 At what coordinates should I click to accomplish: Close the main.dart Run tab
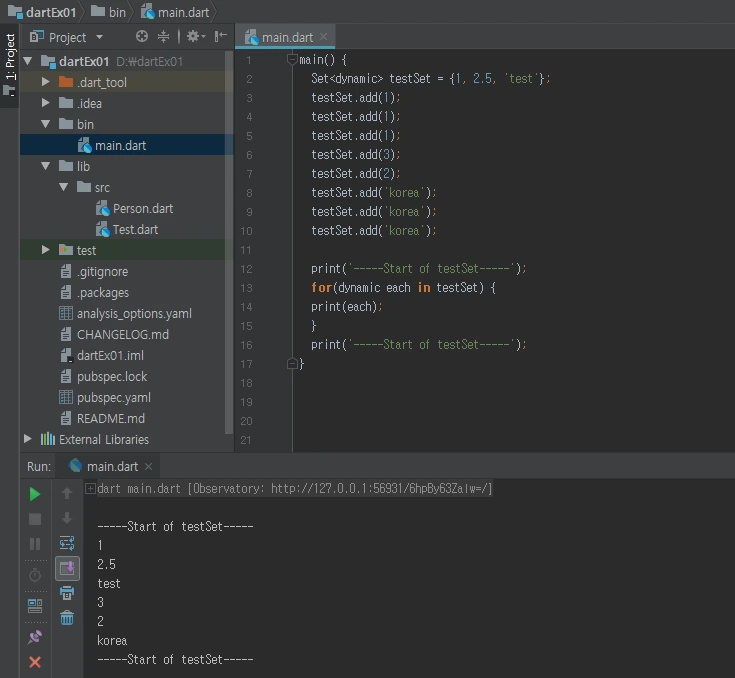coord(149,467)
